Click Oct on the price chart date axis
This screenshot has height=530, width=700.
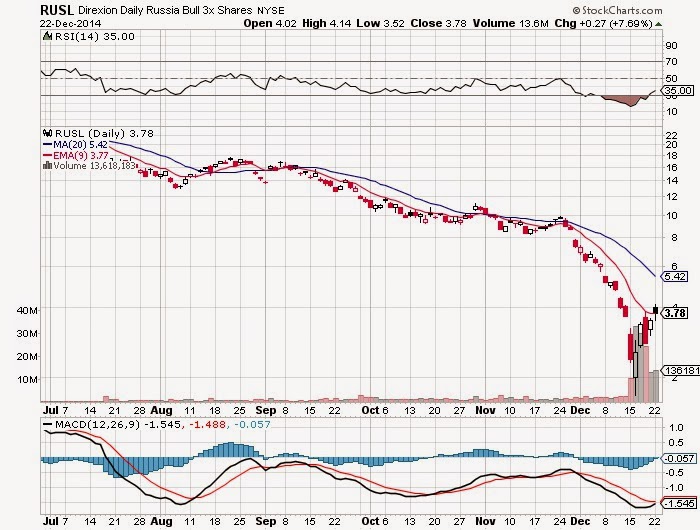370,410
